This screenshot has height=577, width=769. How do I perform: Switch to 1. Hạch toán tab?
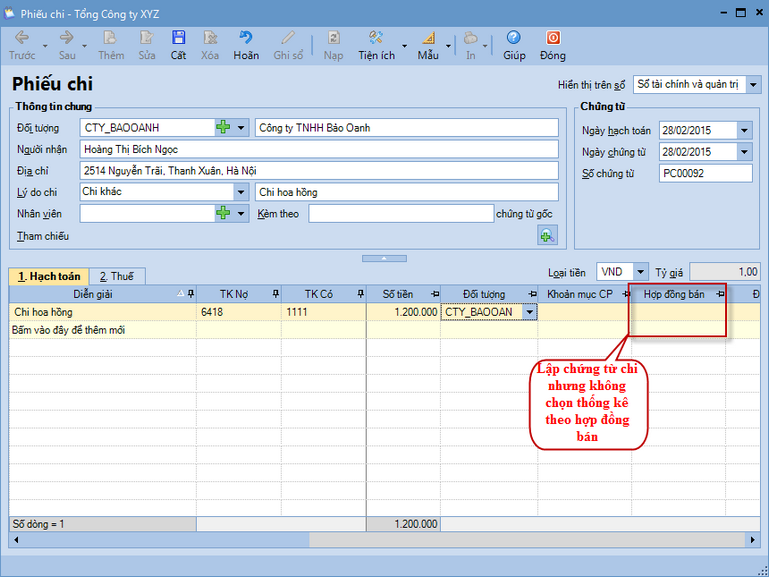tap(49, 276)
